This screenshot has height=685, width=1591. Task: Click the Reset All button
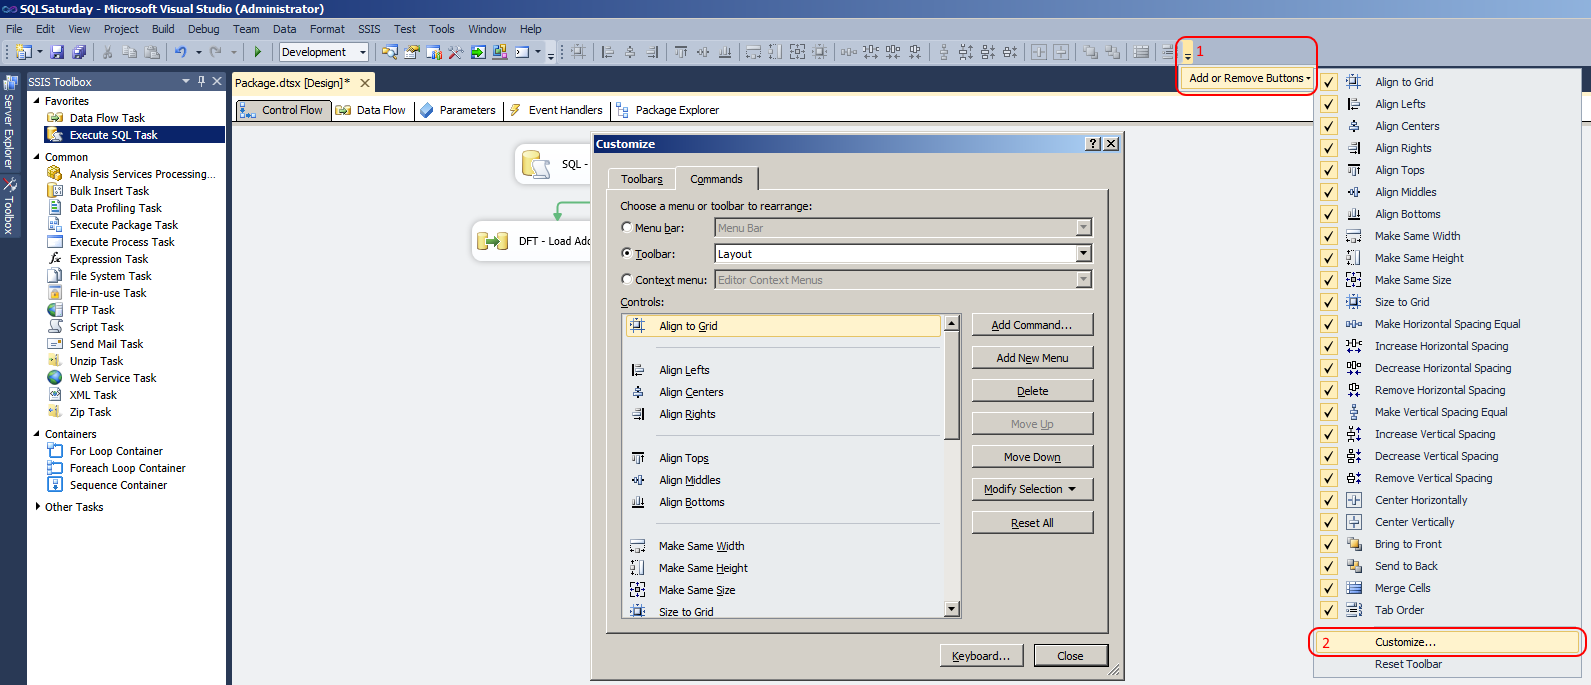click(x=1032, y=523)
